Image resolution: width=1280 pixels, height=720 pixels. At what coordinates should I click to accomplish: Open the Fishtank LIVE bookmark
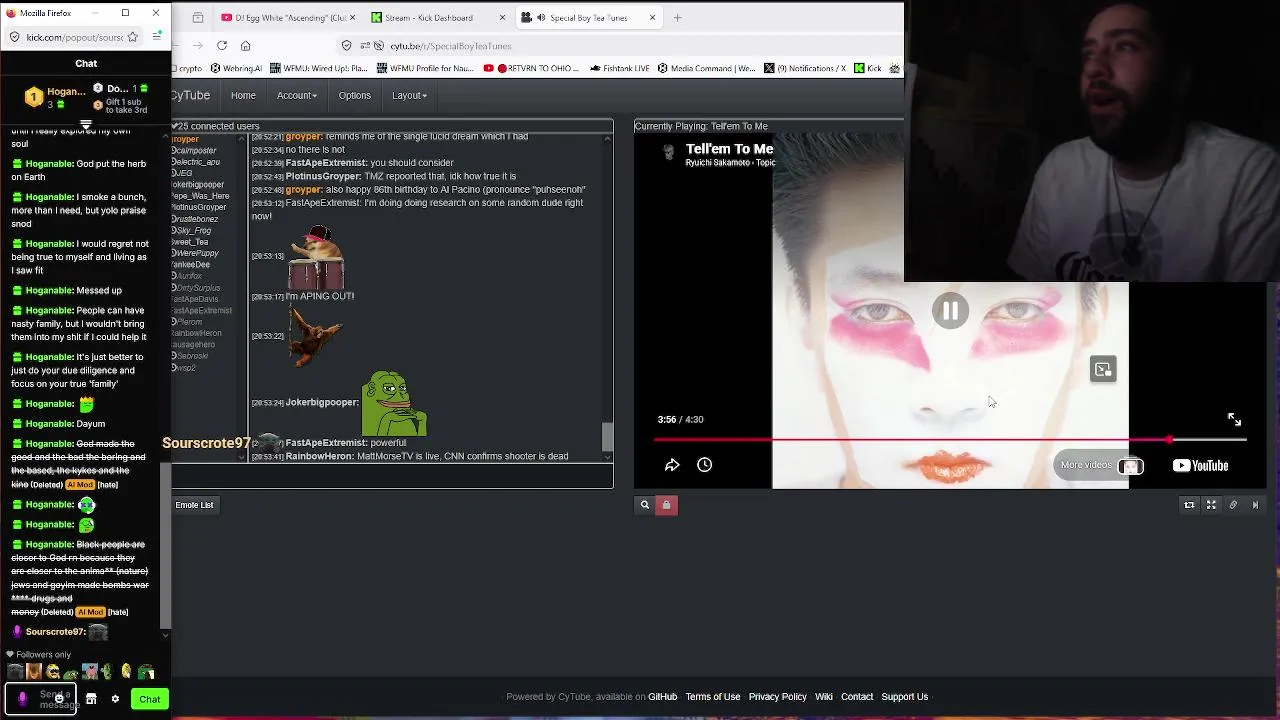pos(620,68)
